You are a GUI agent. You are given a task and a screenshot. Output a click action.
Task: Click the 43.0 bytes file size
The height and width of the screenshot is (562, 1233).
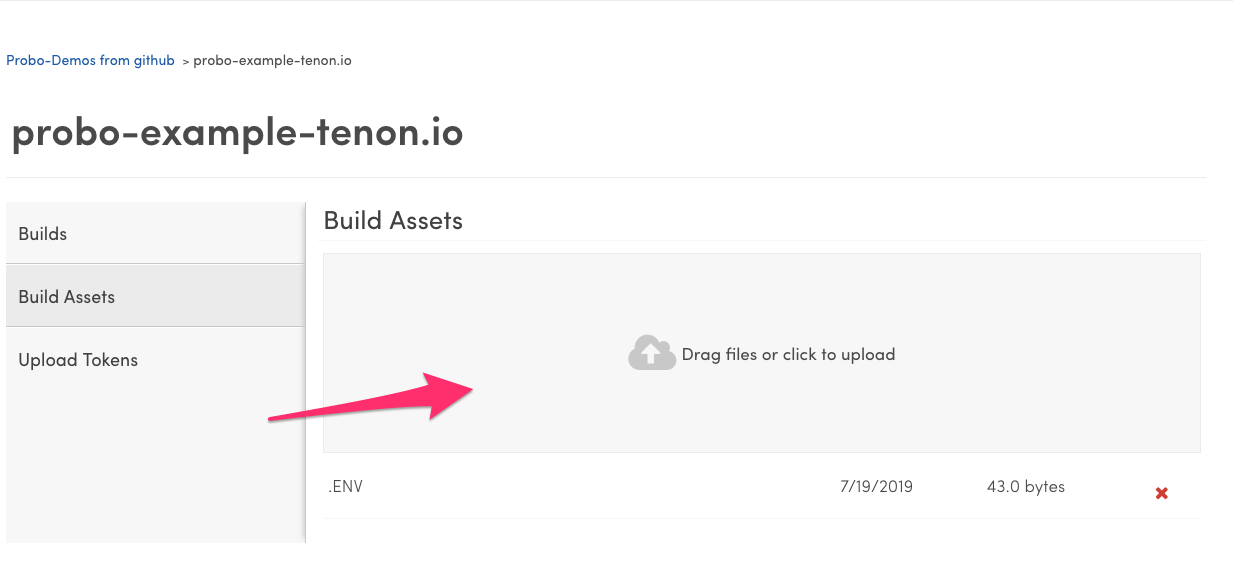pyautogui.click(x=1025, y=487)
